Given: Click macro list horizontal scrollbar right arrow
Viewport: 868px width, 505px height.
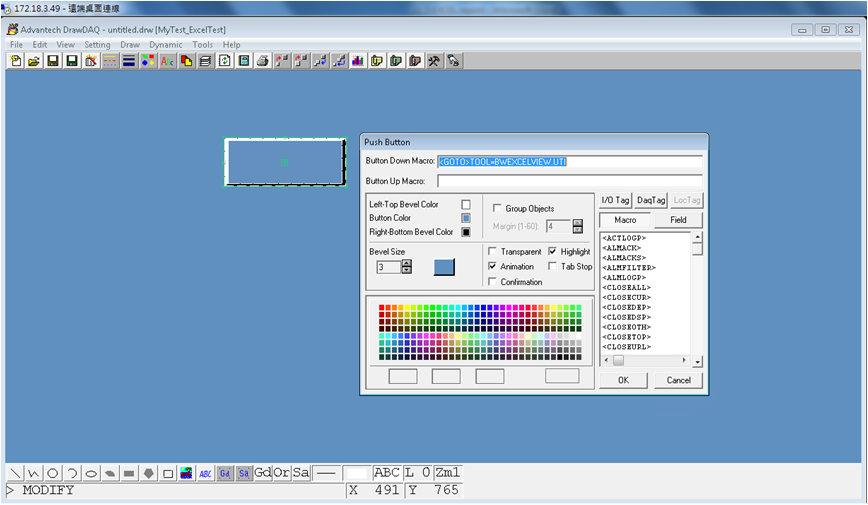Looking at the screenshot, I should (685, 360).
